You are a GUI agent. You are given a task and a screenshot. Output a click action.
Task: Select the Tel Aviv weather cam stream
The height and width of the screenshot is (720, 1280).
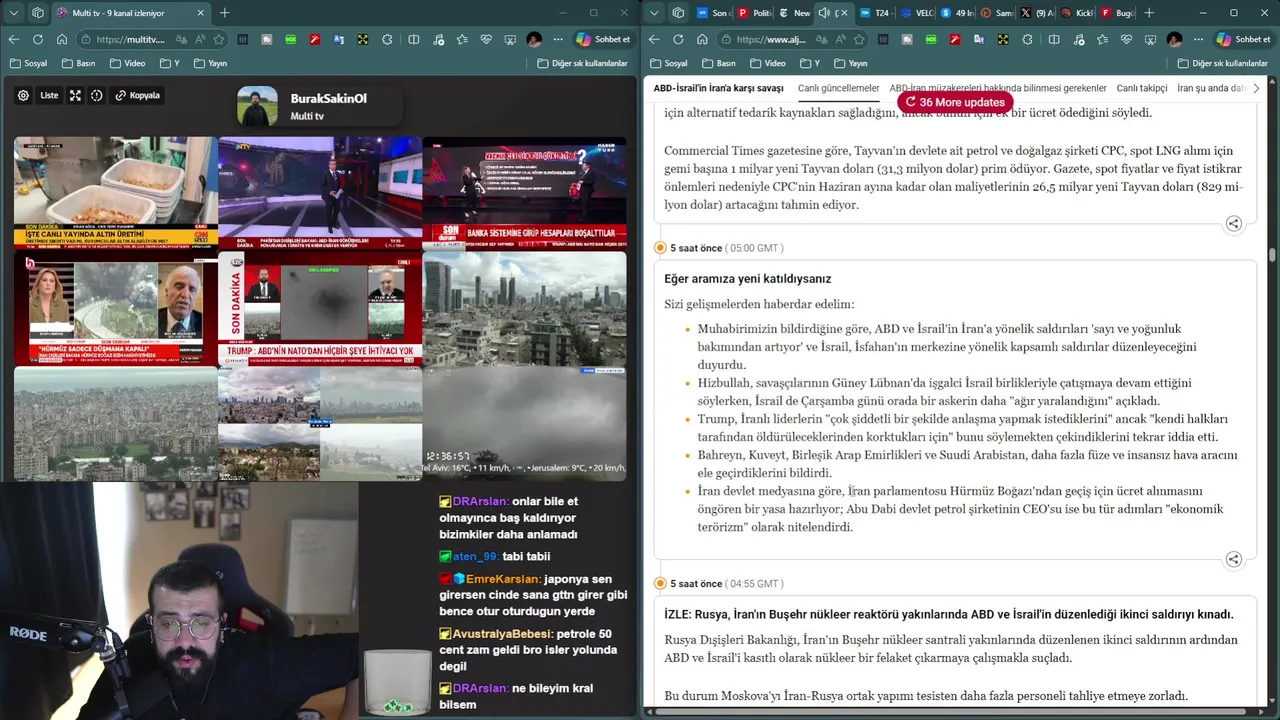click(524, 424)
